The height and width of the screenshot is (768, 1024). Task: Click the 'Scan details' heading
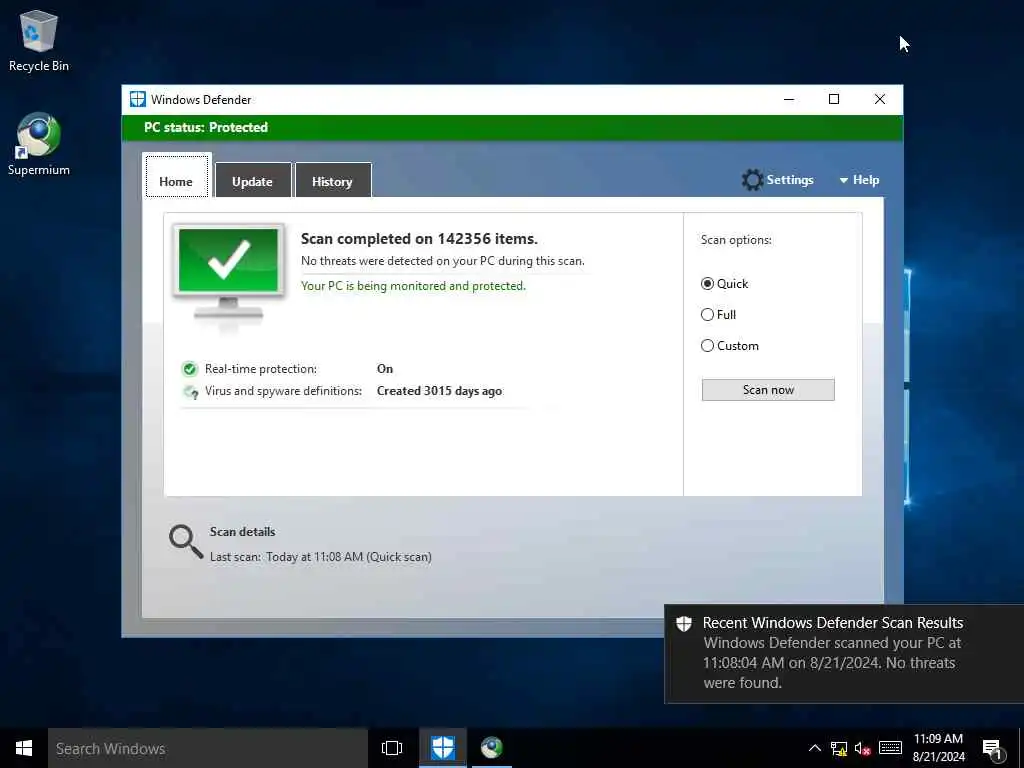point(242,532)
